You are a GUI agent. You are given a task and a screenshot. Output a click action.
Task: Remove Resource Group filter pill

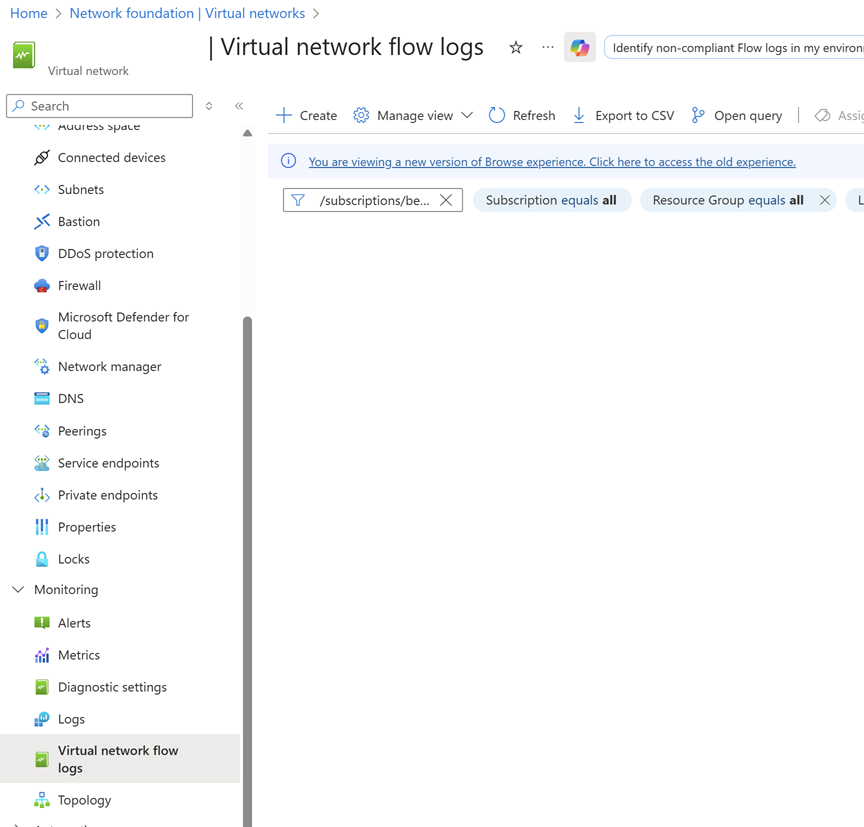pyautogui.click(x=824, y=200)
